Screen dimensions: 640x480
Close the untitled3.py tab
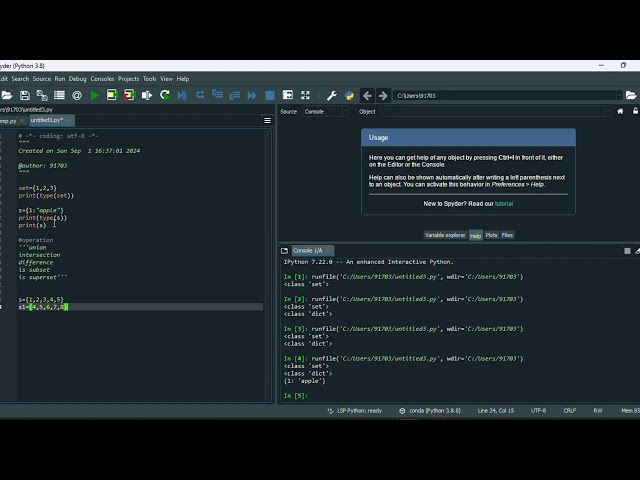coord(69,120)
